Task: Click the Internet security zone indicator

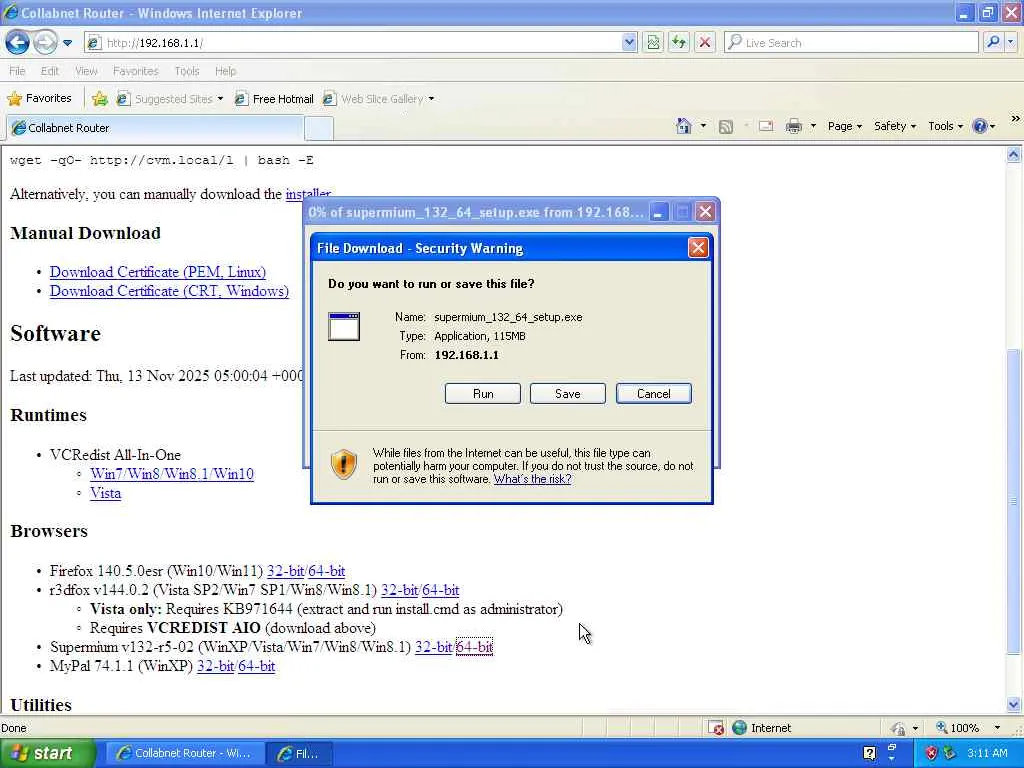Action: click(761, 728)
